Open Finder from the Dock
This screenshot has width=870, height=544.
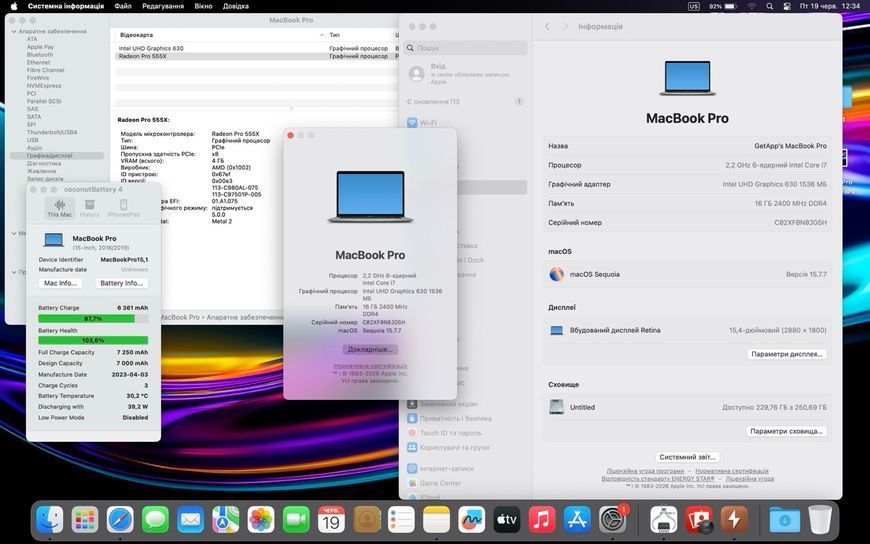pos(49,520)
